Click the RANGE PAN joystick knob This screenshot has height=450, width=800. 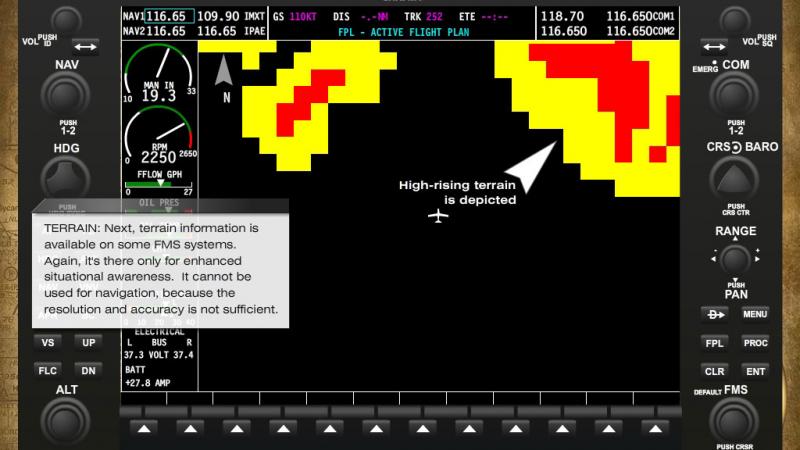[x=735, y=259]
